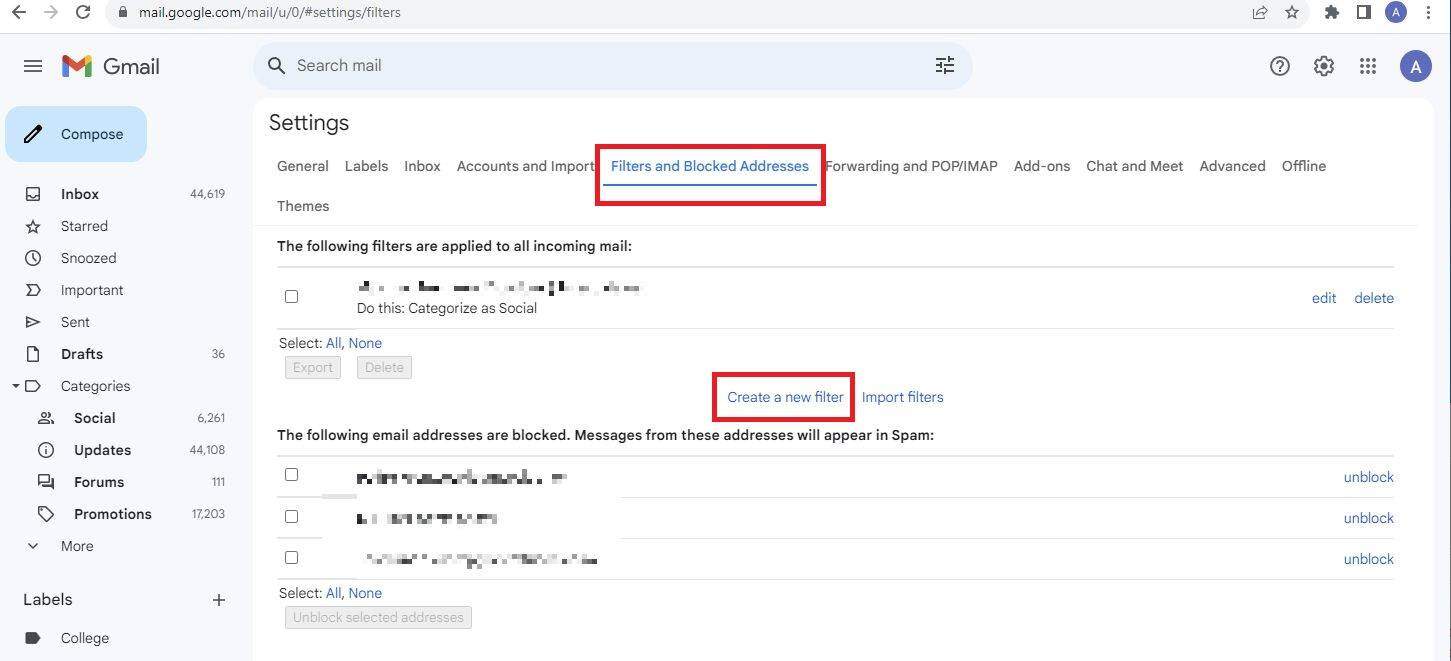Click the Settings gear icon
The height and width of the screenshot is (661, 1451).
tap(1323, 66)
